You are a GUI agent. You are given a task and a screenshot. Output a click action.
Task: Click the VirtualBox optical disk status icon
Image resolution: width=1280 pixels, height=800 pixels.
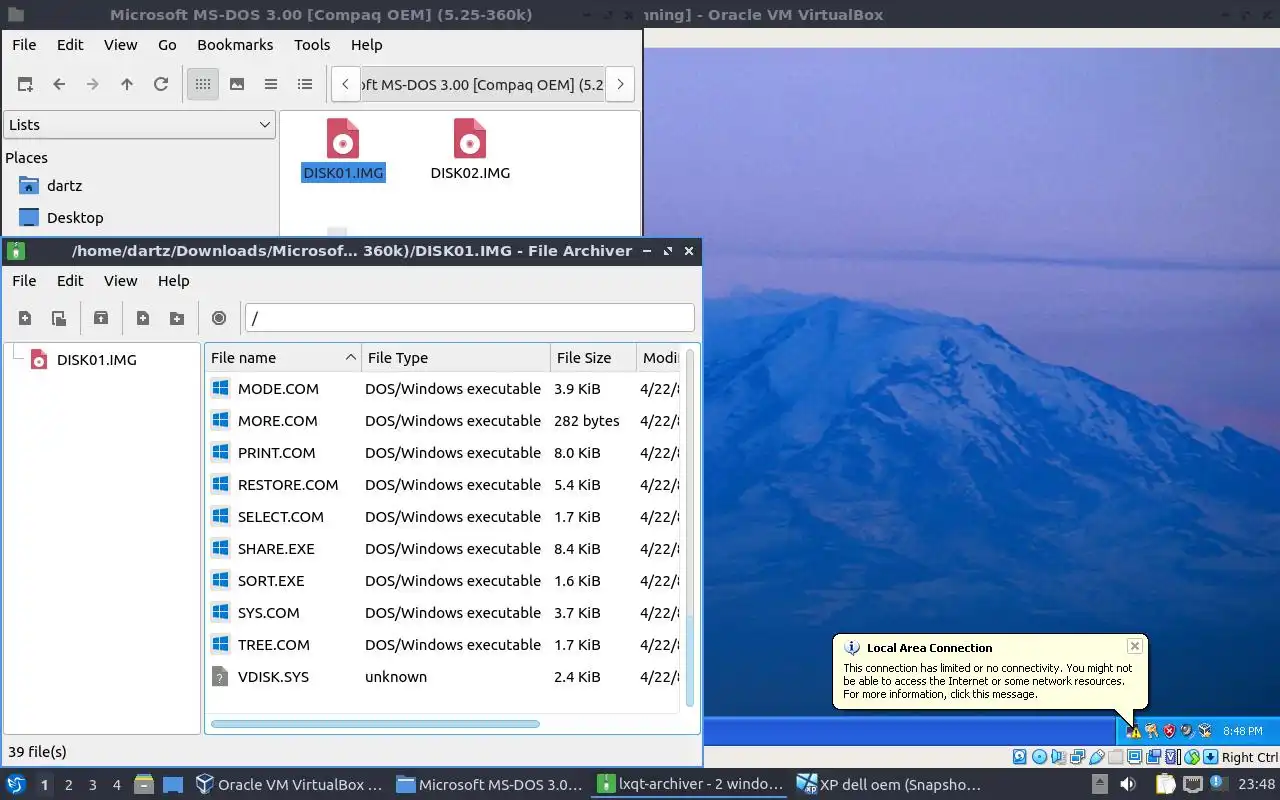[x=1039, y=757]
